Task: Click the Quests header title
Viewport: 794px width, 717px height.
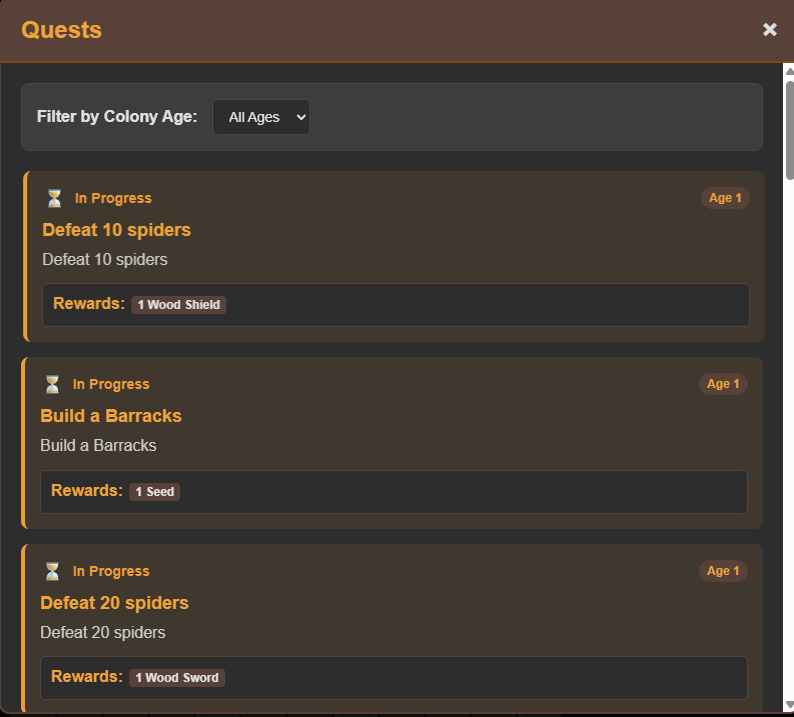Action: (62, 30)
